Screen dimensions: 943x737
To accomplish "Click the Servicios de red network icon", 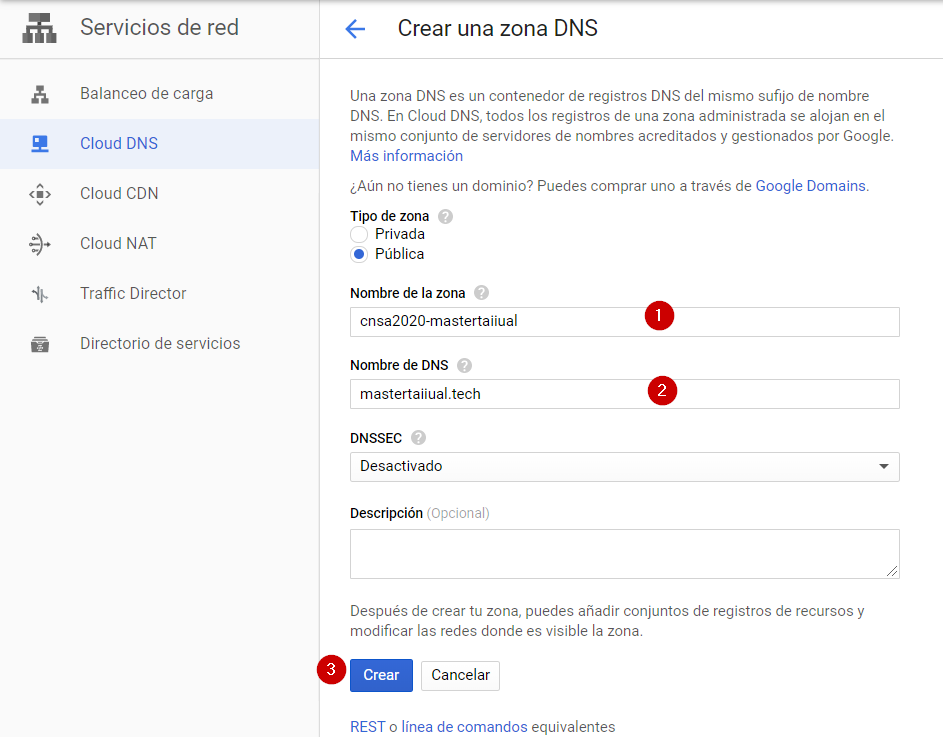I will click(39, 27).
